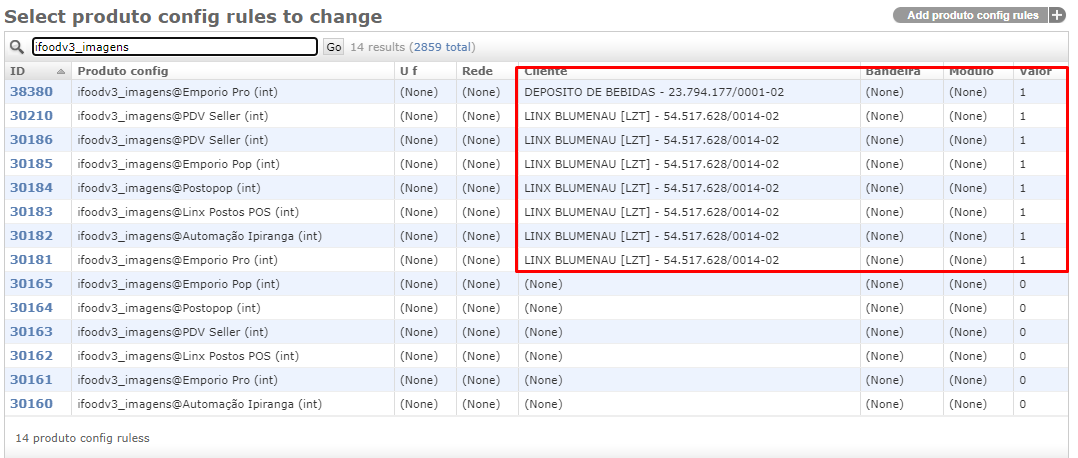1078x458 pixels.
Task: Open rule ID 30181
Action: [x=31, y=260]
